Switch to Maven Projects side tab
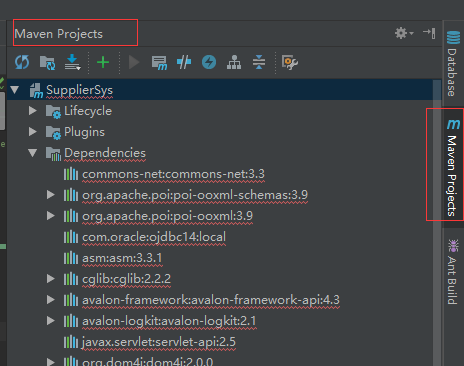 [453, 168]
